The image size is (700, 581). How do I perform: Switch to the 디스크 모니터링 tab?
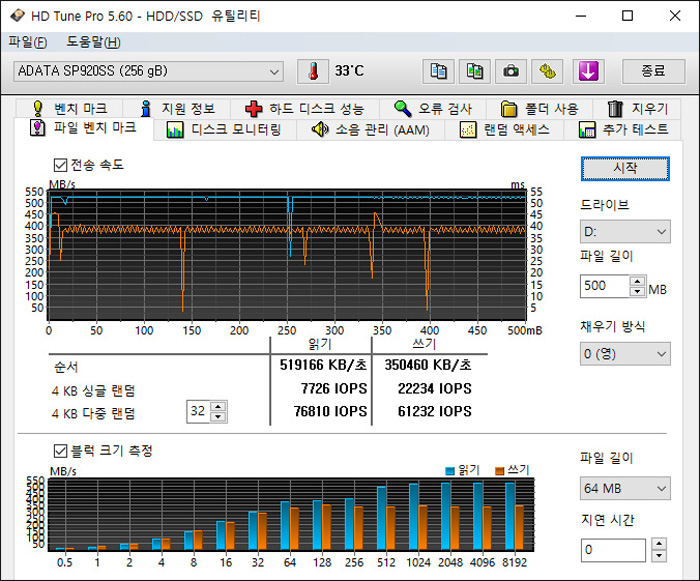pyautogui.click(x=225, y=130)
